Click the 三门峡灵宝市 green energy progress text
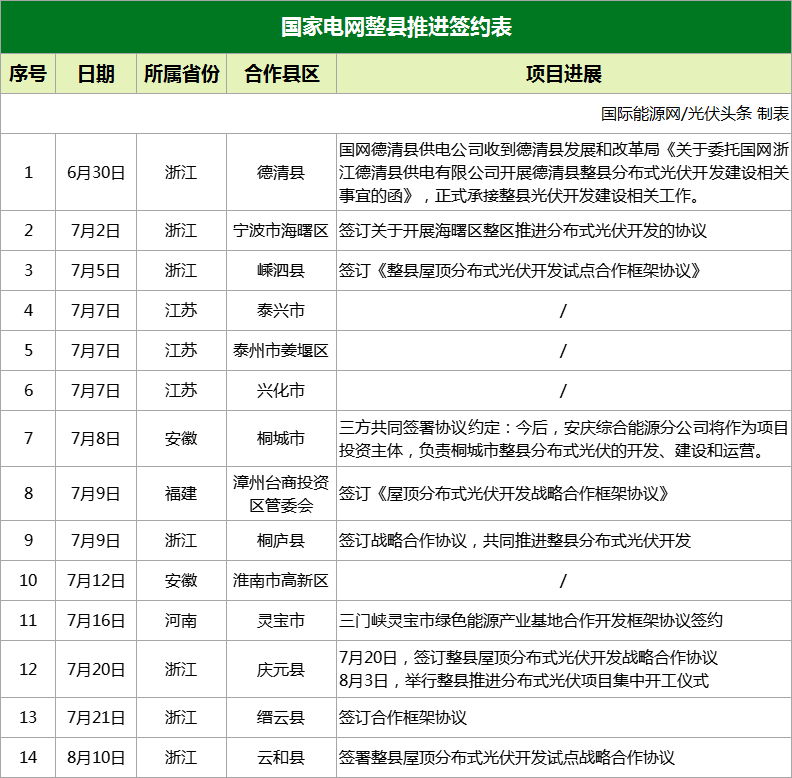The height and width of the screenshot is (778, 792). (530, 620)
